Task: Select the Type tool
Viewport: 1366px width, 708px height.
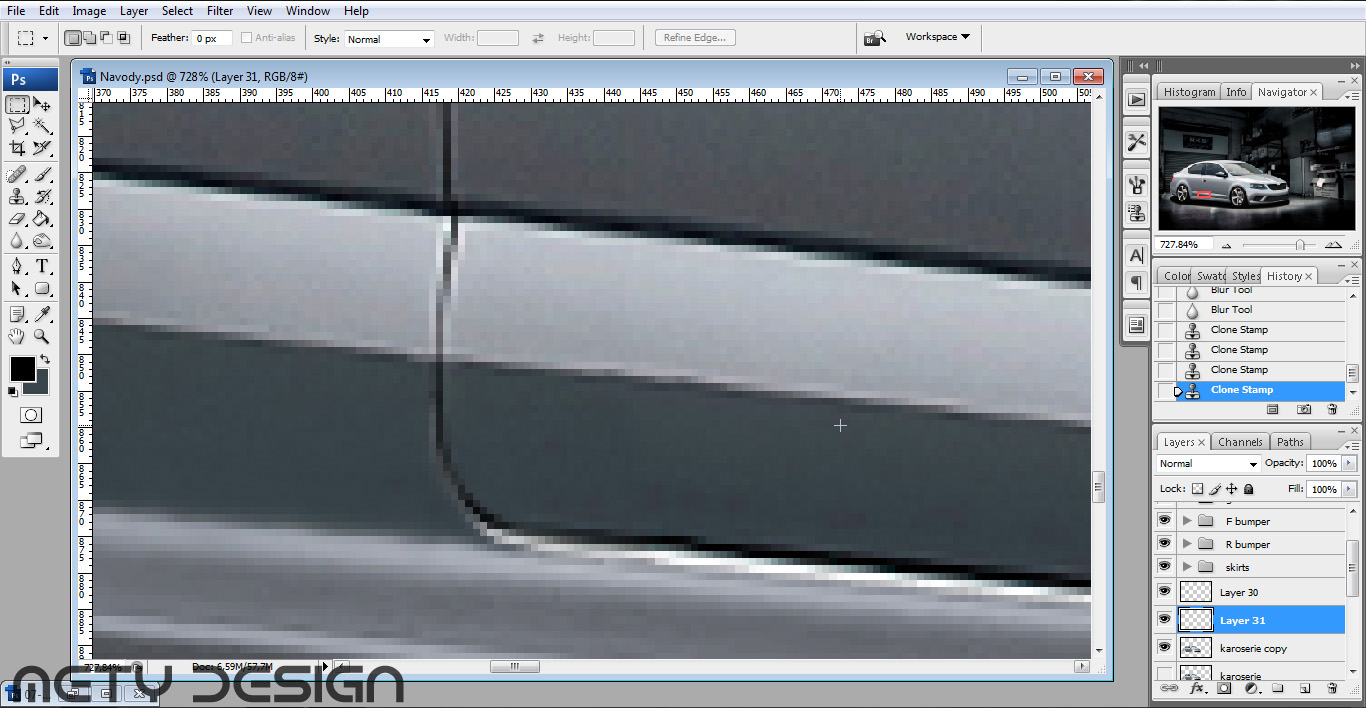Action: tap(42, 267)
